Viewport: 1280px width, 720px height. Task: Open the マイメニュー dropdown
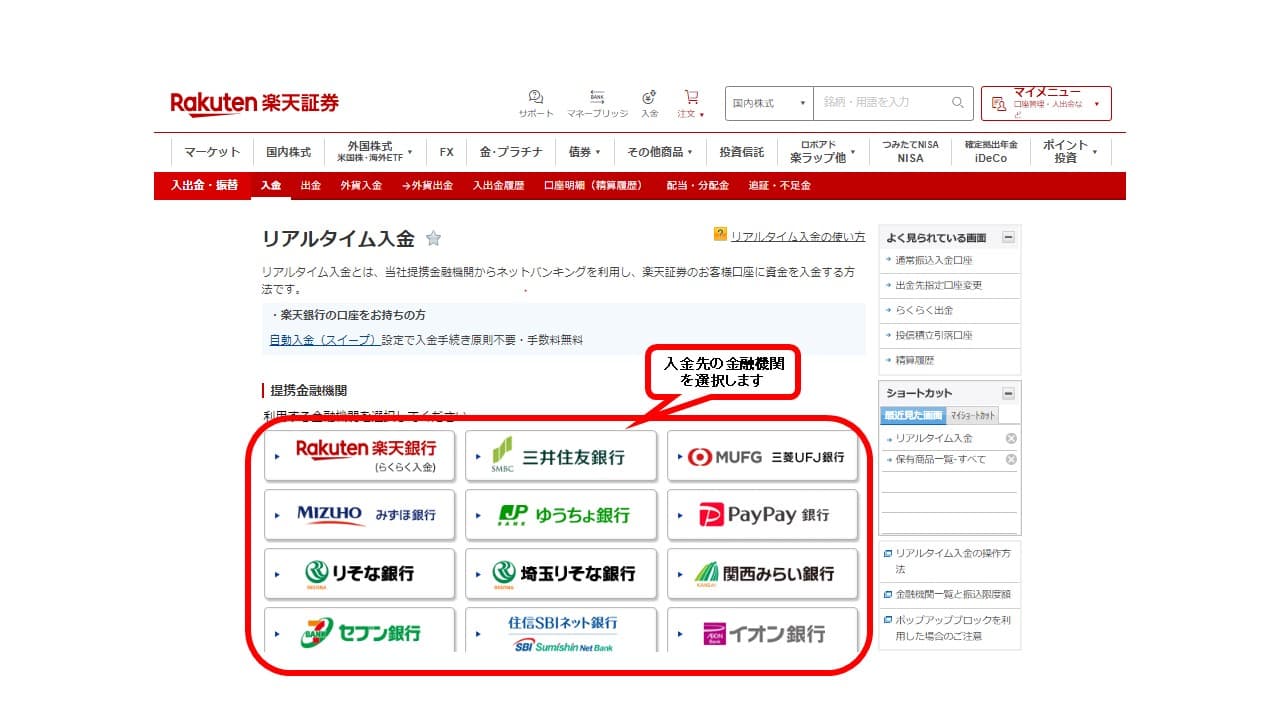pyautogui.click(x=1046, y=103)
